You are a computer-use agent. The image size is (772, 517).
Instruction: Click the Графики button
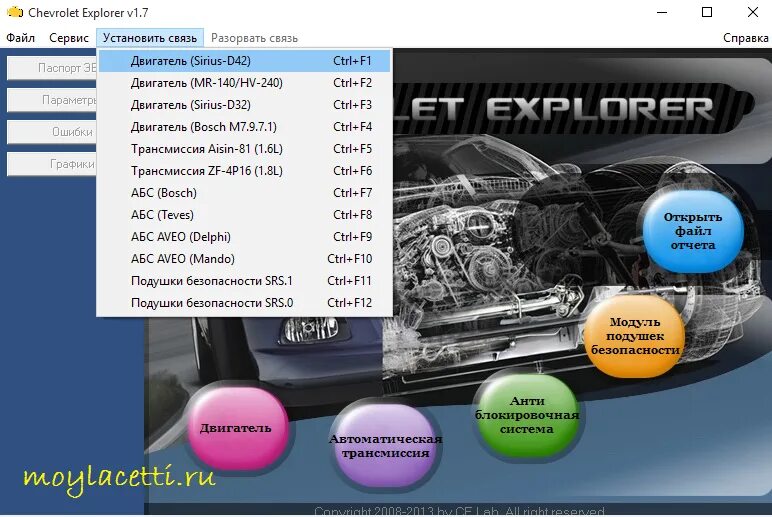pos(52,164)
